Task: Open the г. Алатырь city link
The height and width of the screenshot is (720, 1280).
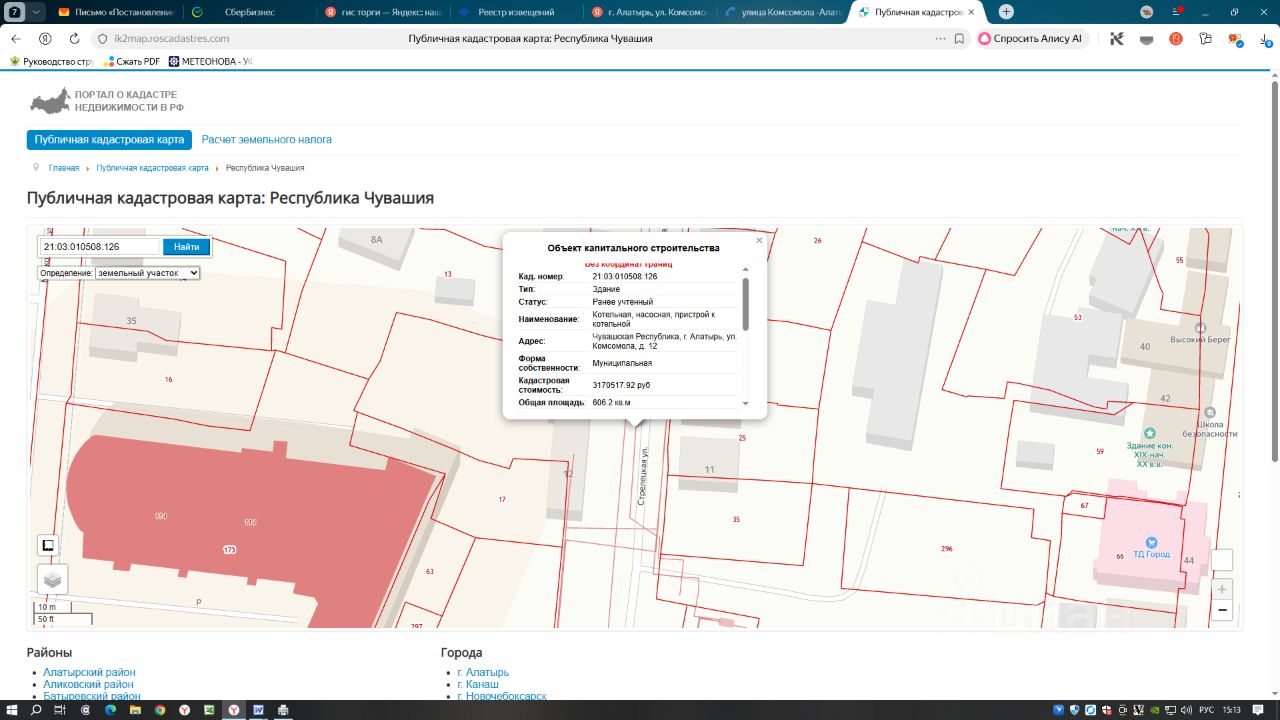Action: (483, 672)
